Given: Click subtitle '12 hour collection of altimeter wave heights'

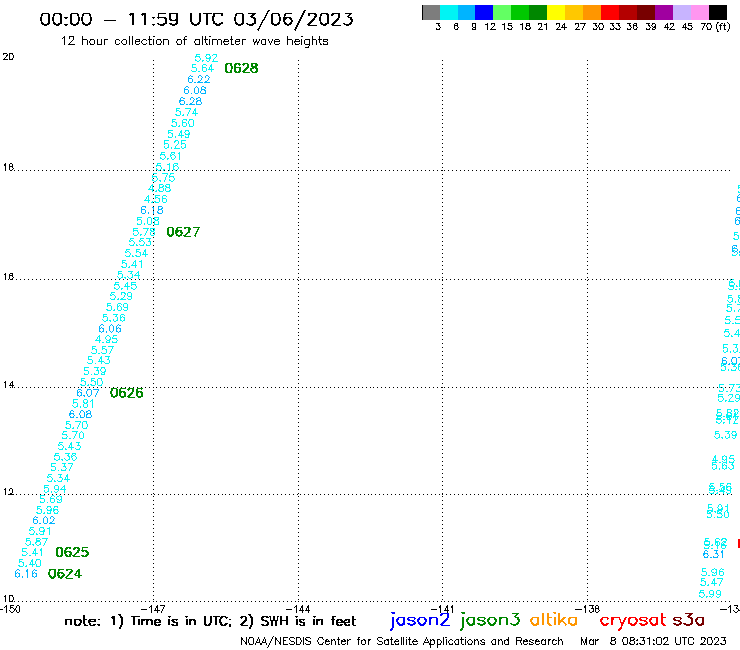Looking at the screenshot, I should [194, 41].
